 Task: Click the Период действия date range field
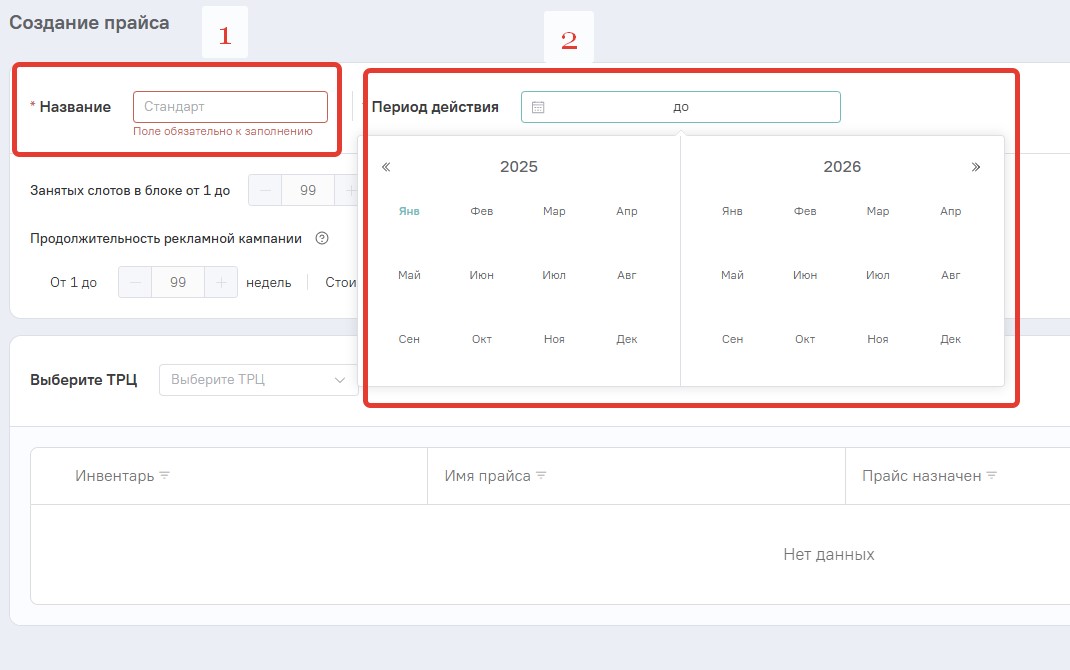pos(680,107)
